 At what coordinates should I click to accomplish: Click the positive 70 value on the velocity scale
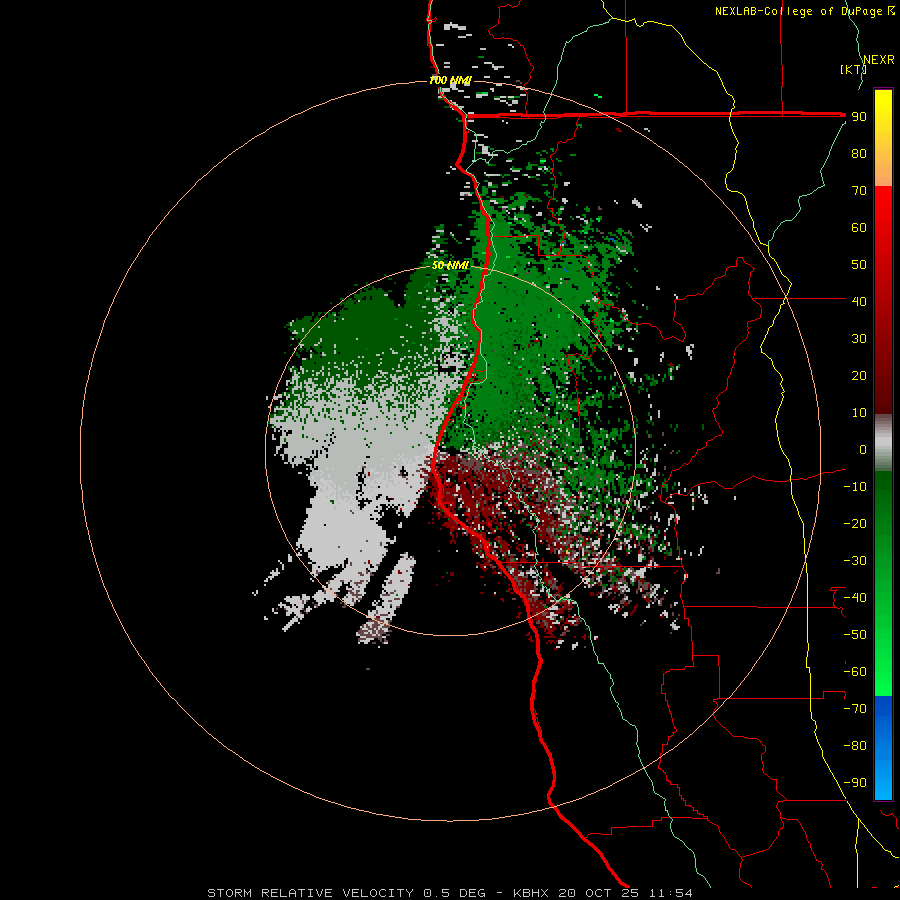pyautogui.click(x=859, y=191)
